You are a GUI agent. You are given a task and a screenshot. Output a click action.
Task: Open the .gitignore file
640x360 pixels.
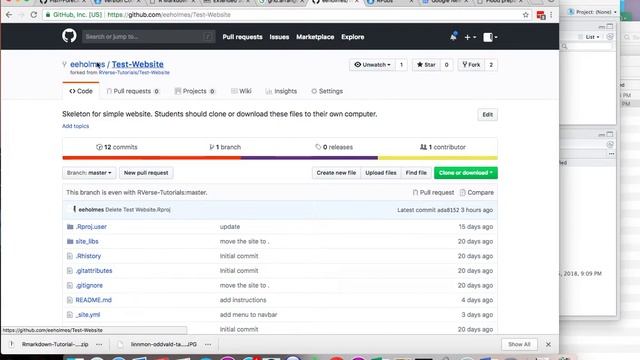(x=89, y=285)
